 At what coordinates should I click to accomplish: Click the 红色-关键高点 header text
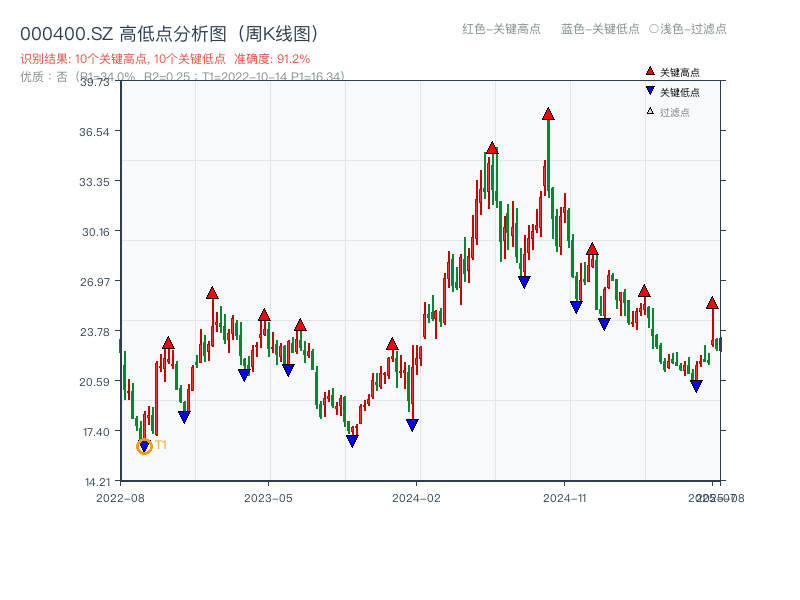point(501,29)
